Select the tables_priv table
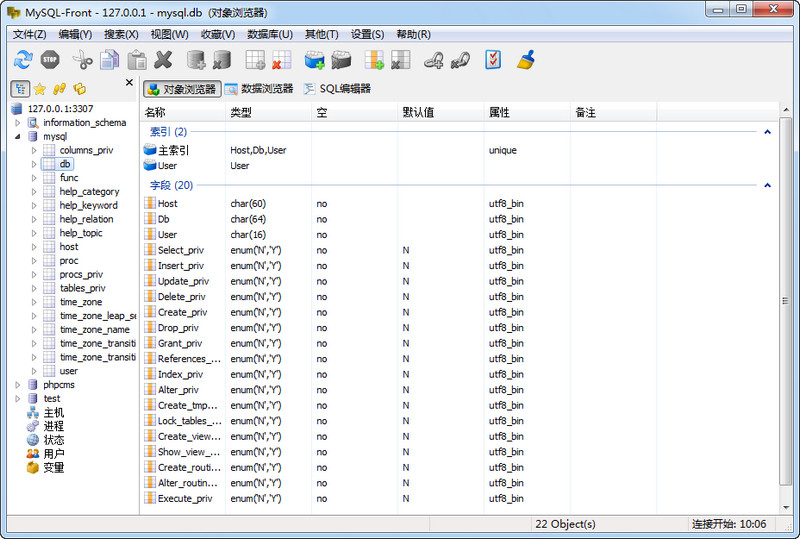The width and height of the screenshot is (800, 539). click(x=82, y=288)
